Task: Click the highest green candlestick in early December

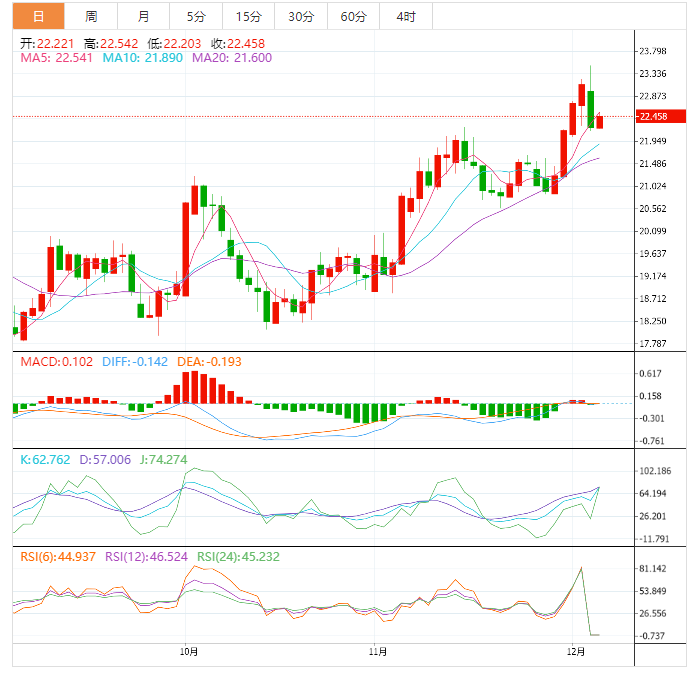Action: pyautogui.click(x=590, y=109)
